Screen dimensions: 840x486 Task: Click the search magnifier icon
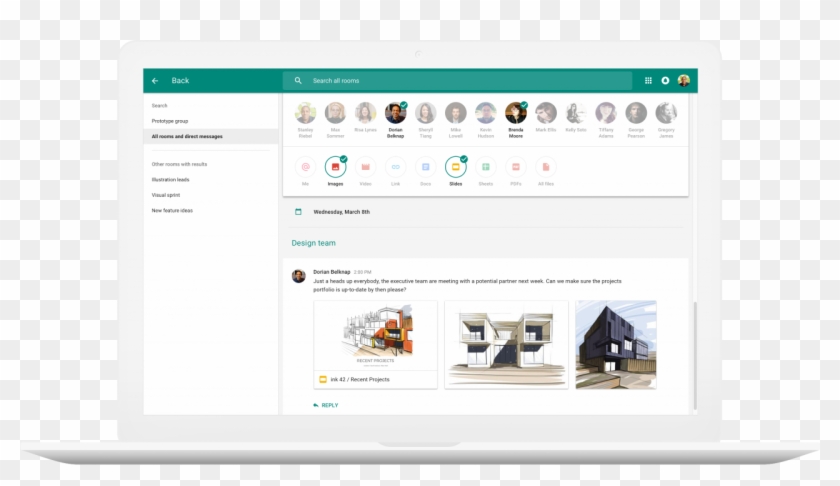point(298,81)
